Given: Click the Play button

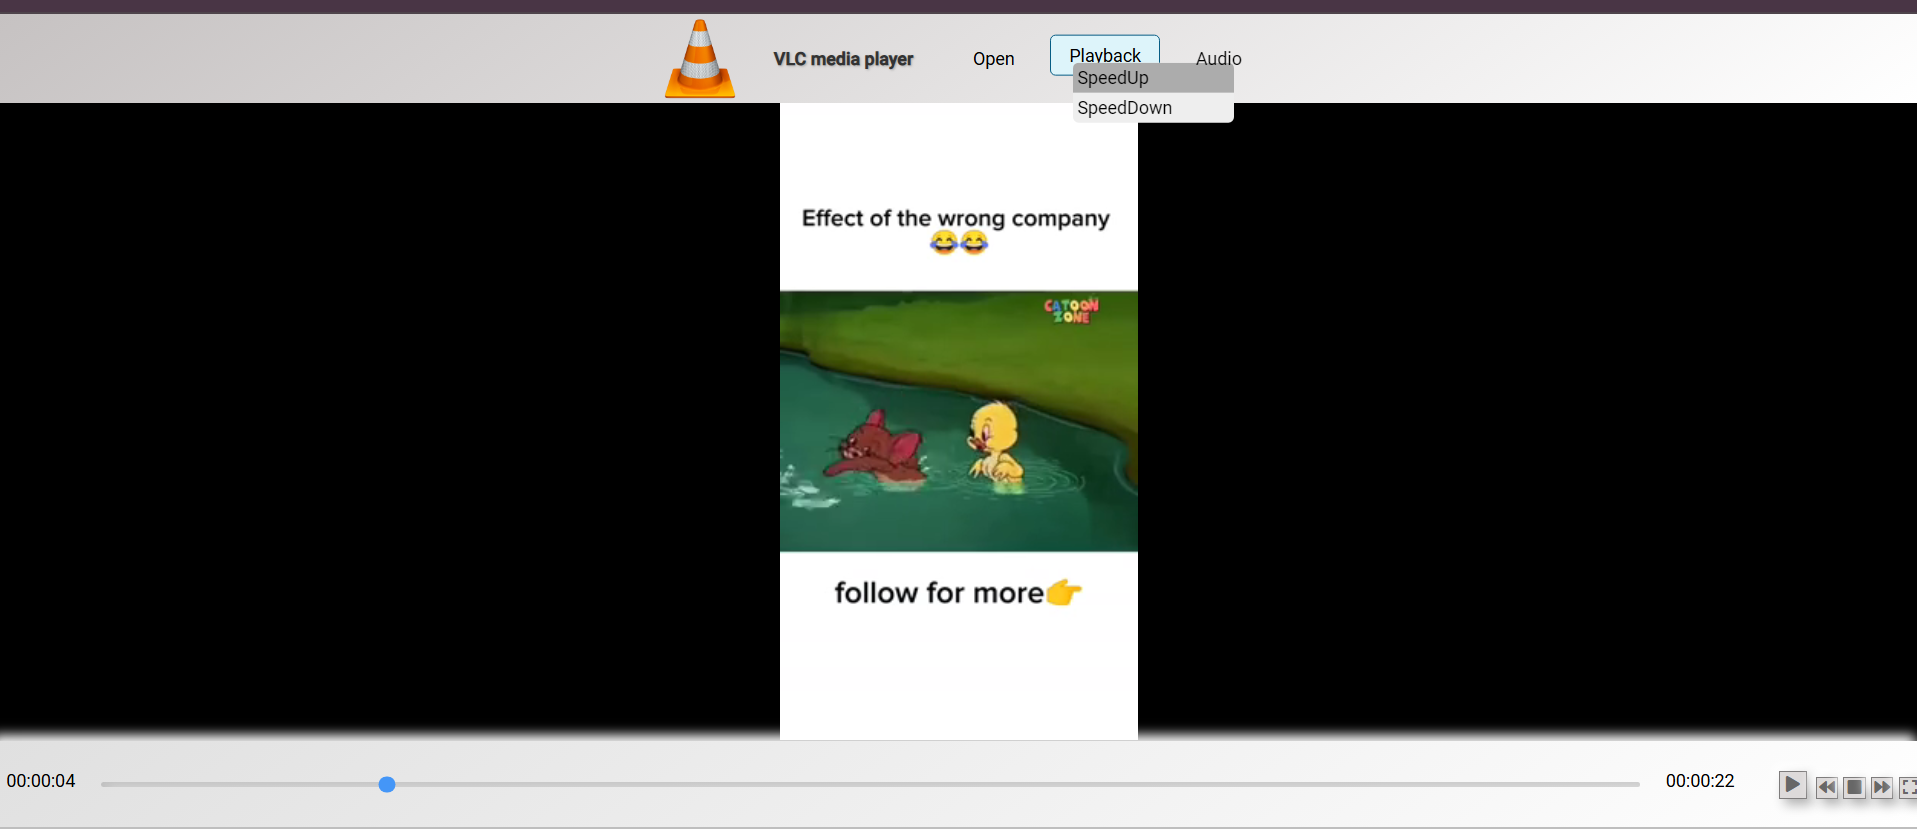Looking at the screenshot, I should click(x=1792, y=785).
